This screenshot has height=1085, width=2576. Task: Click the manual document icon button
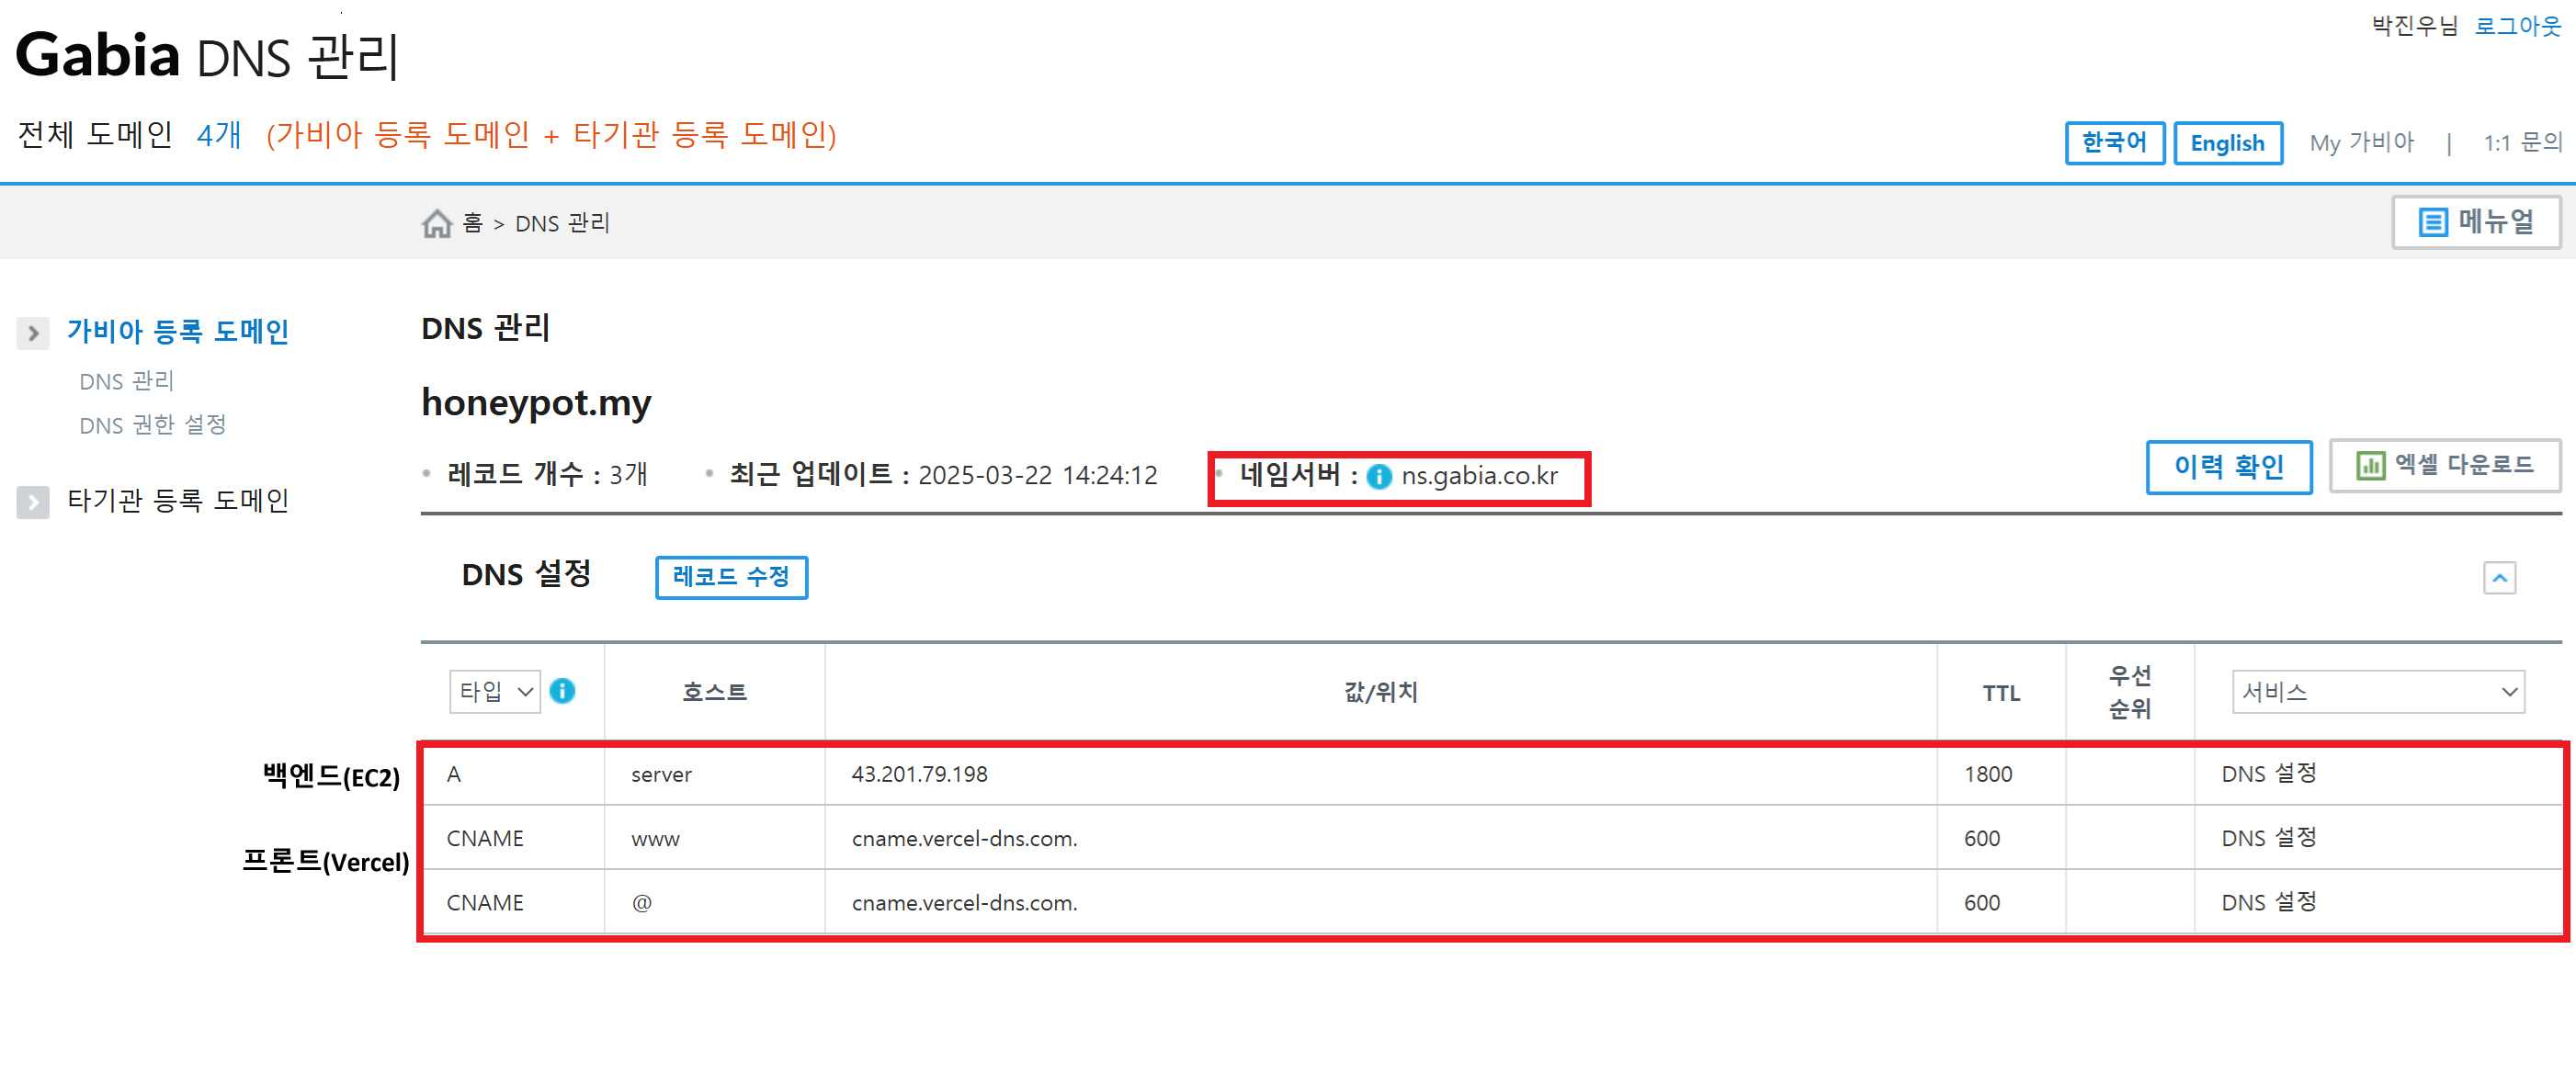pyautogui.click(x=2432, y=222)
